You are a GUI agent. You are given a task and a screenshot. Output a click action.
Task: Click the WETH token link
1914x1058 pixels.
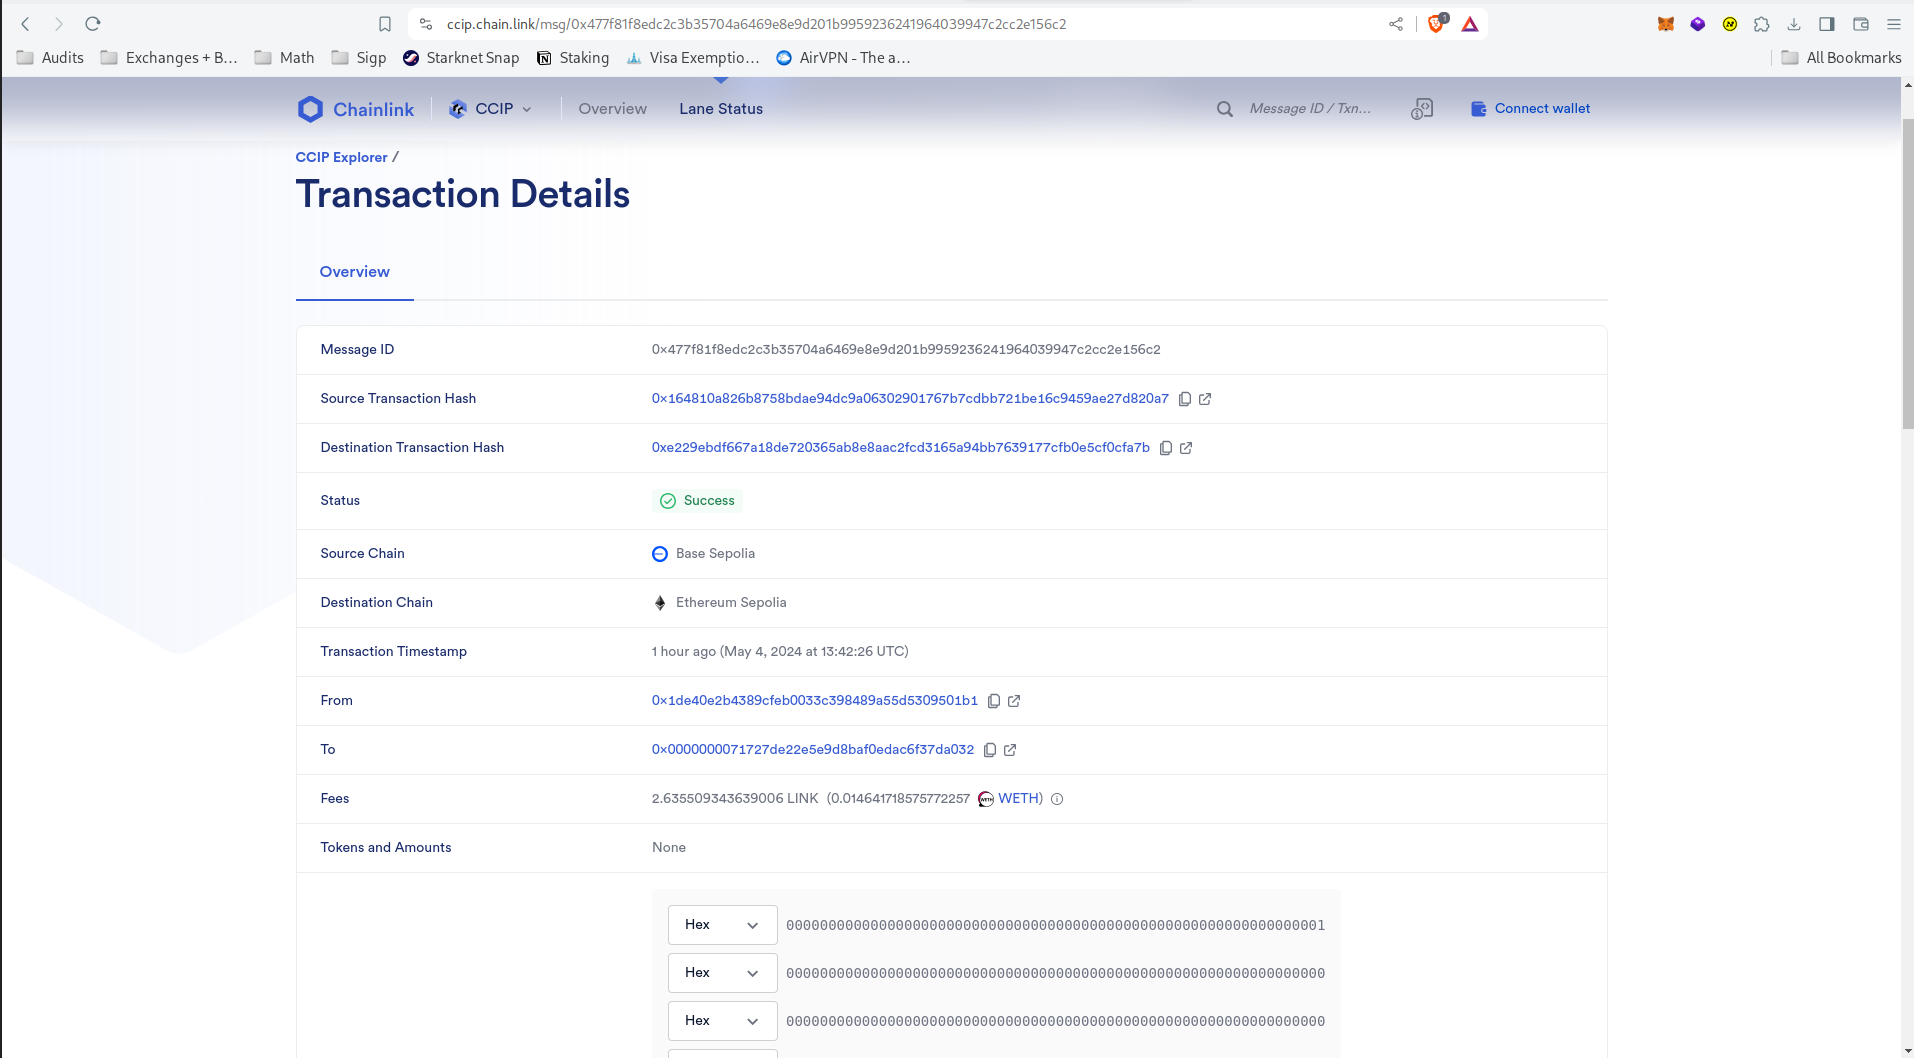click(x=1018, y=799)
